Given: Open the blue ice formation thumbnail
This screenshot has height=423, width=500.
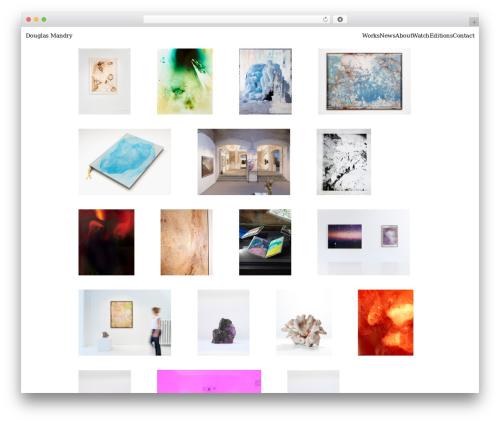Looking at the screenshot, I should pos(265,81).
